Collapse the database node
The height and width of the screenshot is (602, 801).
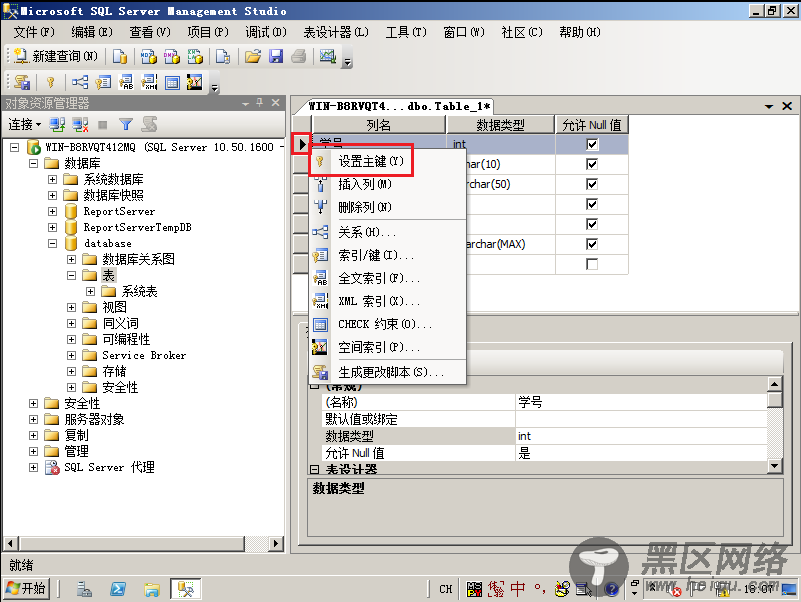(x=52, y=243)
